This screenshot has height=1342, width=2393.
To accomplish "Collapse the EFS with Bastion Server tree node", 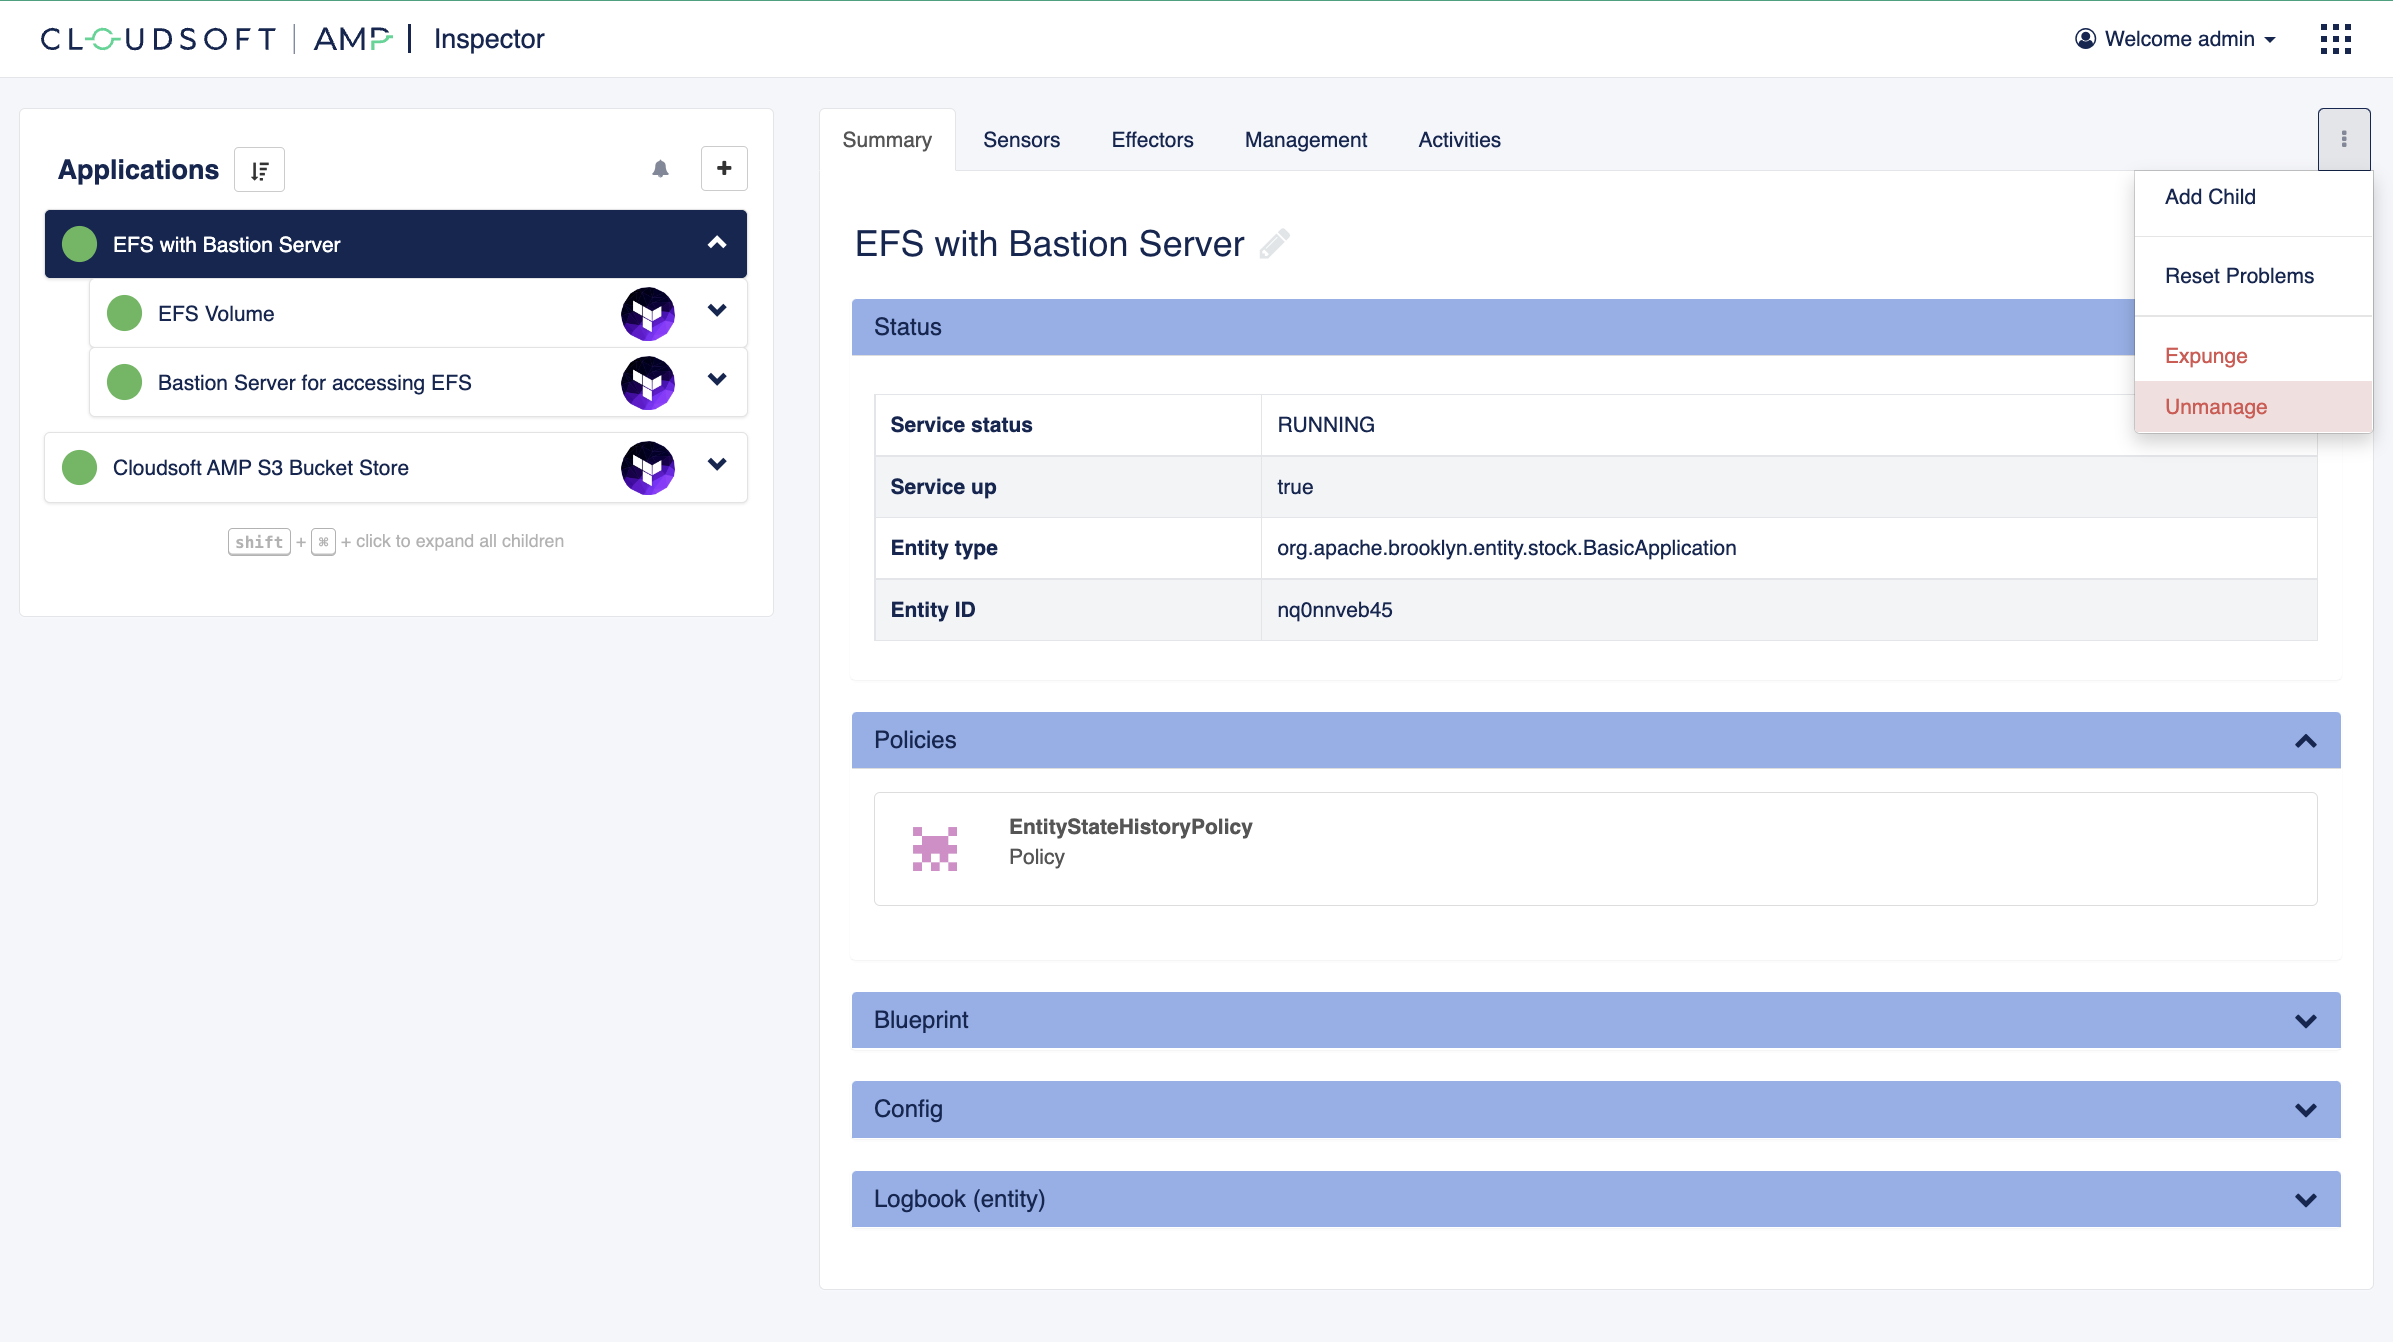I will (x=717, y=243).
